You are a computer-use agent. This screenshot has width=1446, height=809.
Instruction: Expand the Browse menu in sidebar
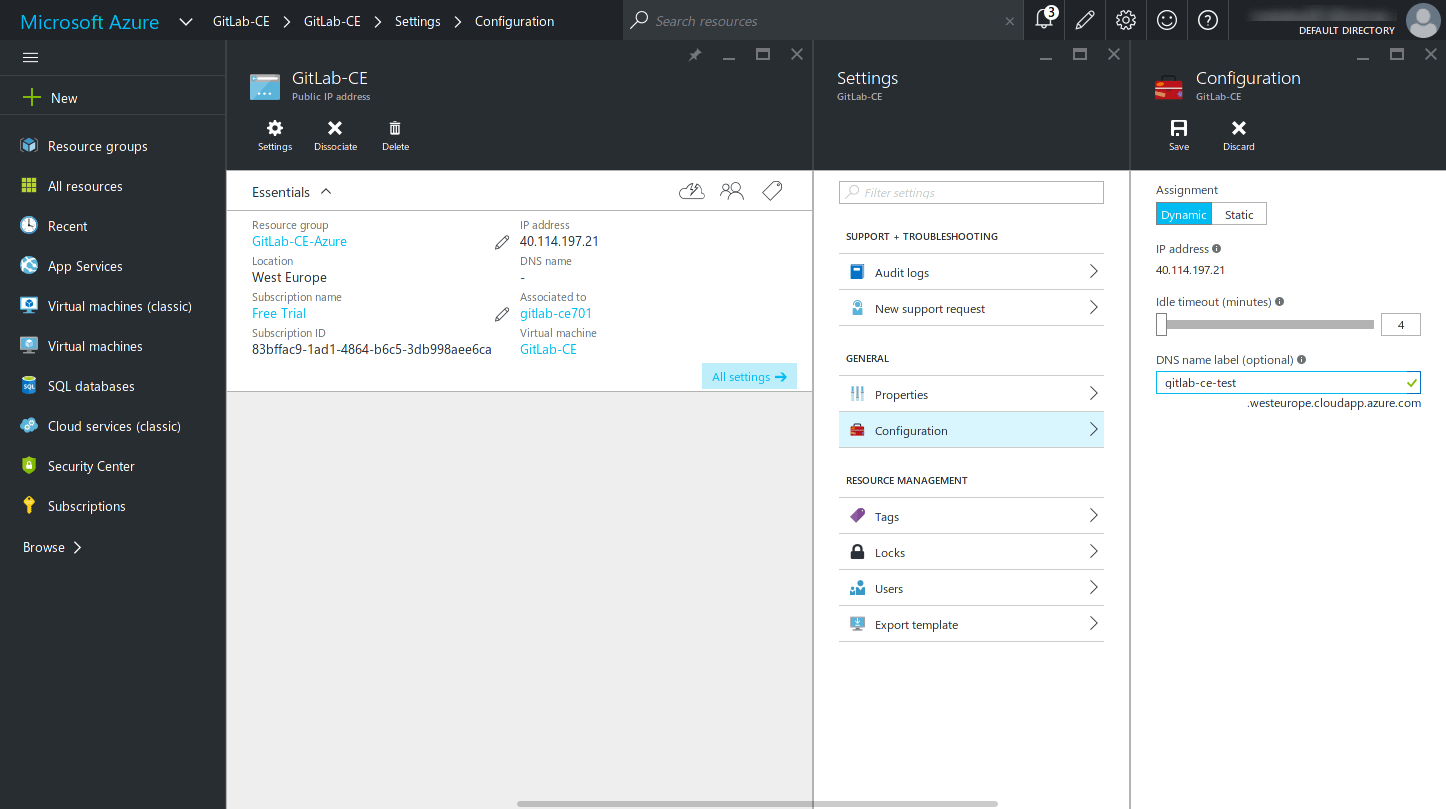point(52,547)
